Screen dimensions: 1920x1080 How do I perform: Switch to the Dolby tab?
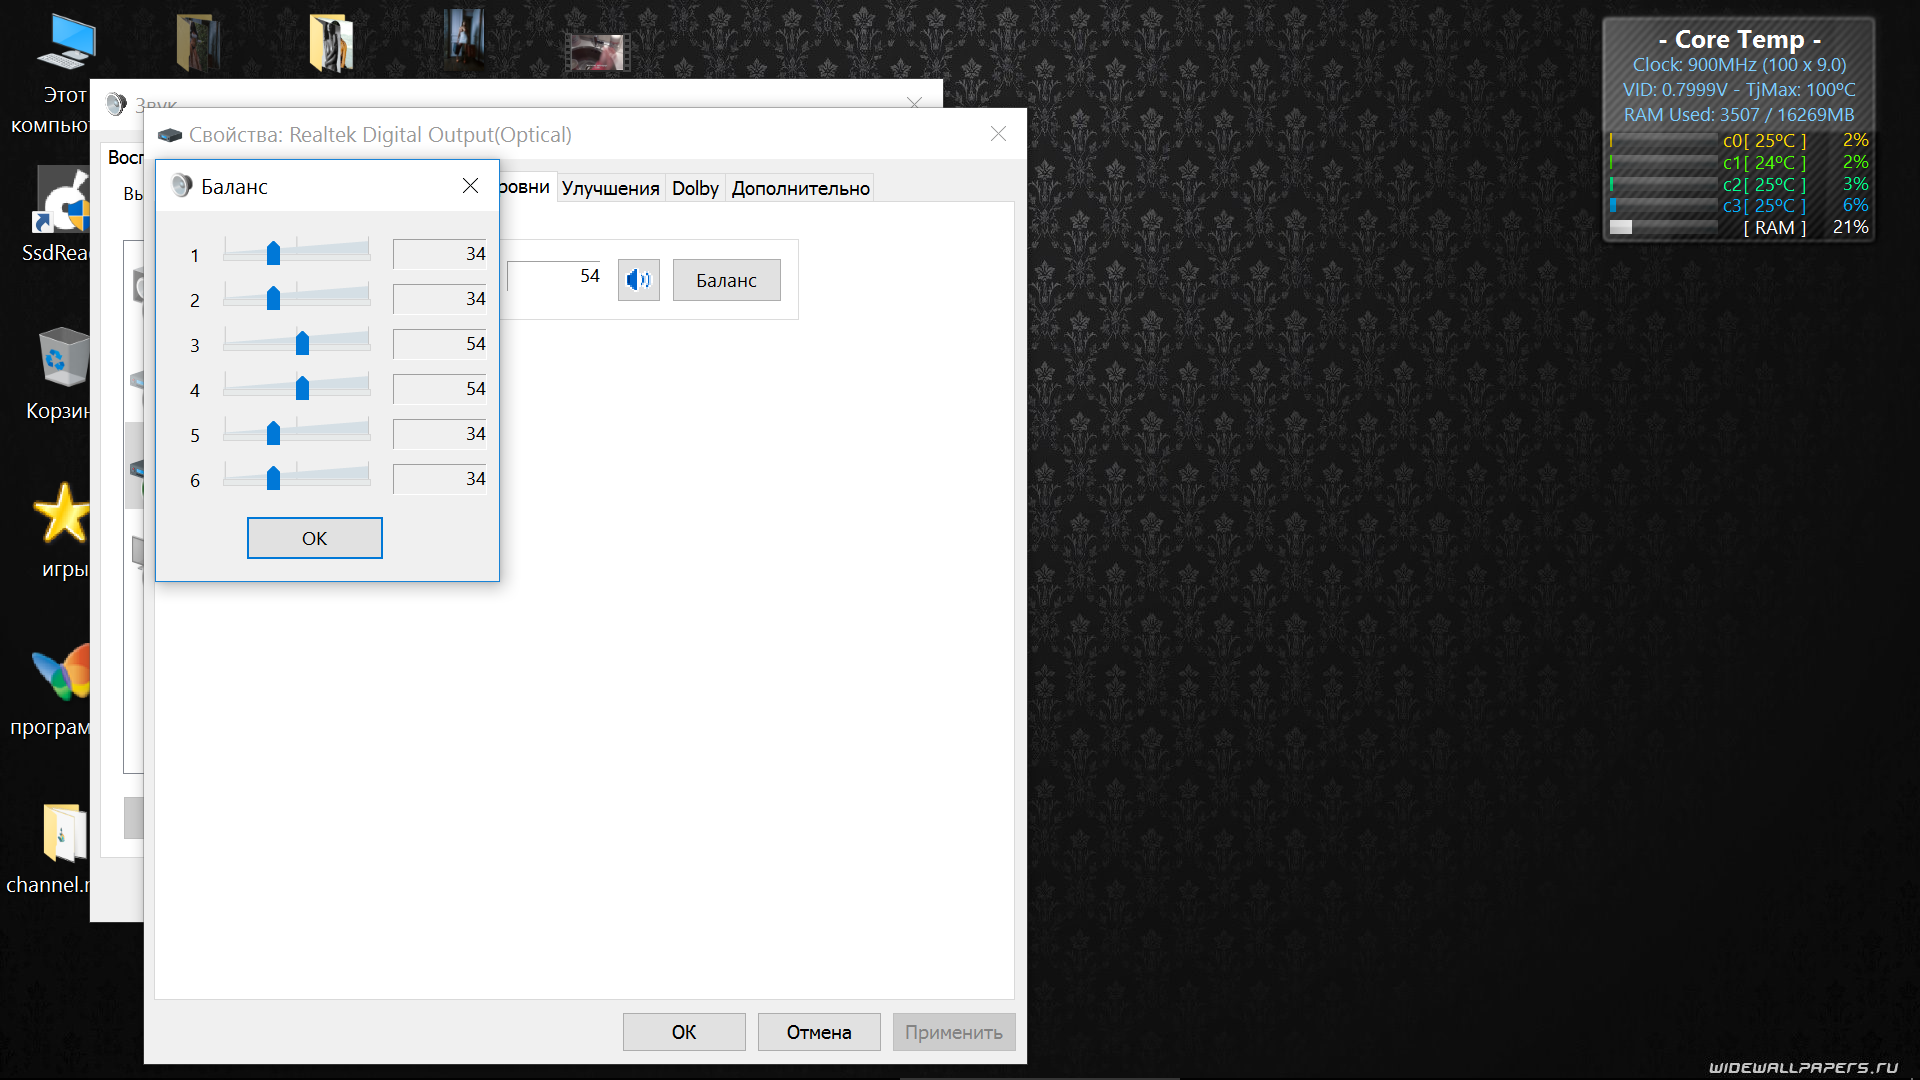[x=695, y=188]
